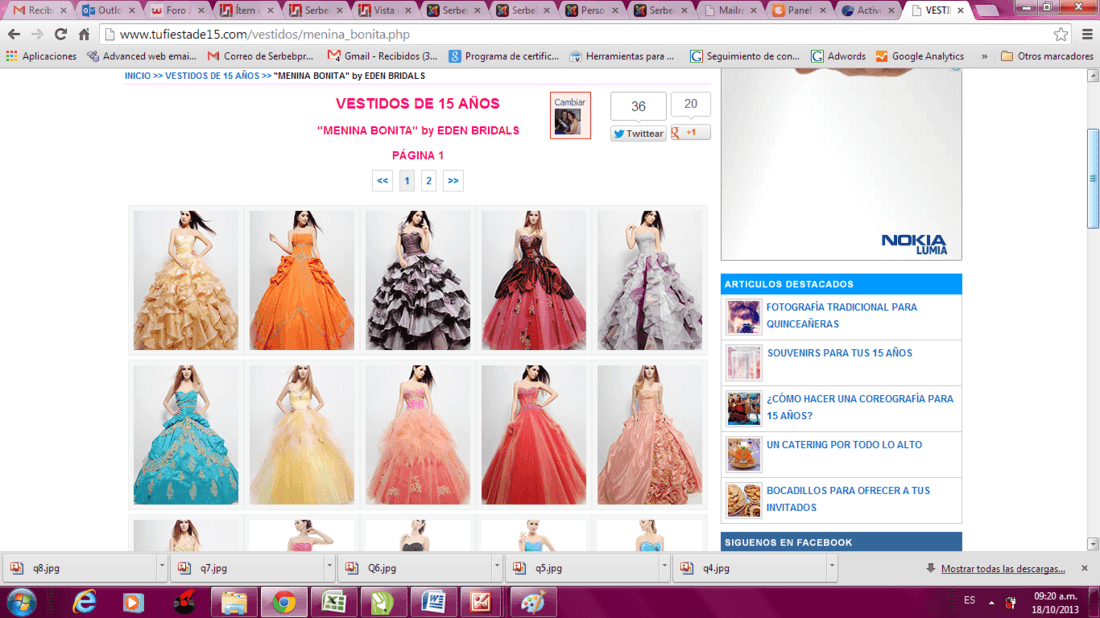The image size is (1100, 618).
Task: Open VESTIDOS DE 15 AÑOS breadcrumb link
Action: click(212, 76)
